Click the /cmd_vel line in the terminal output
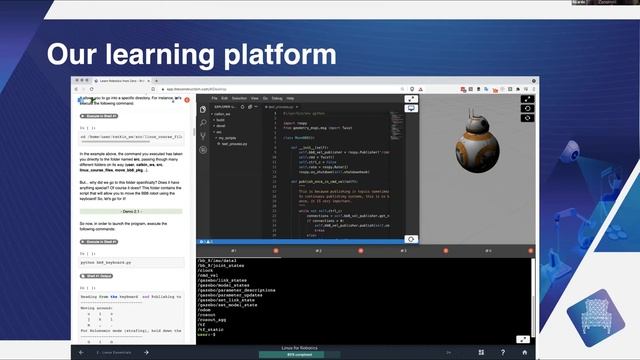 pos(208,276)
